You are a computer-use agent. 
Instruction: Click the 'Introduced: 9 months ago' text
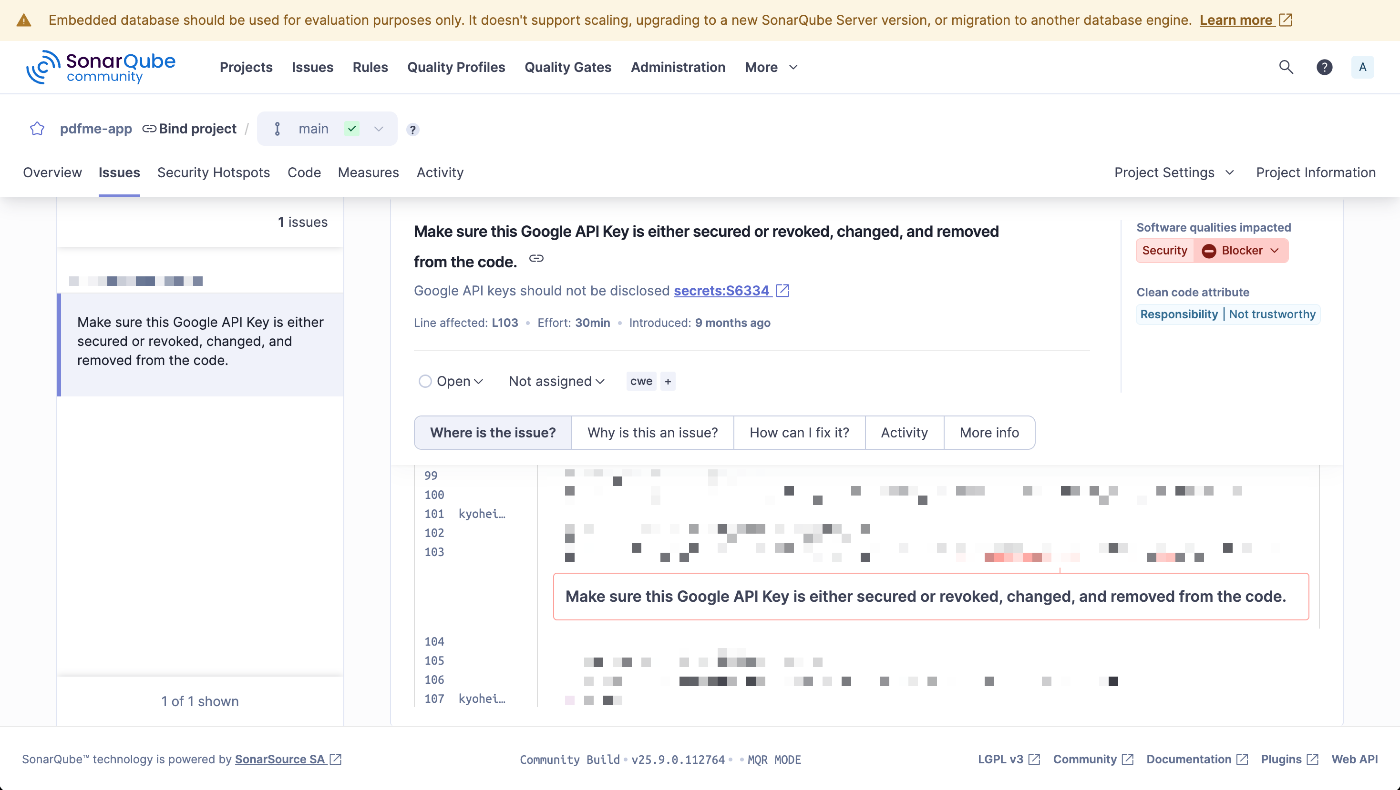(700, 323)
